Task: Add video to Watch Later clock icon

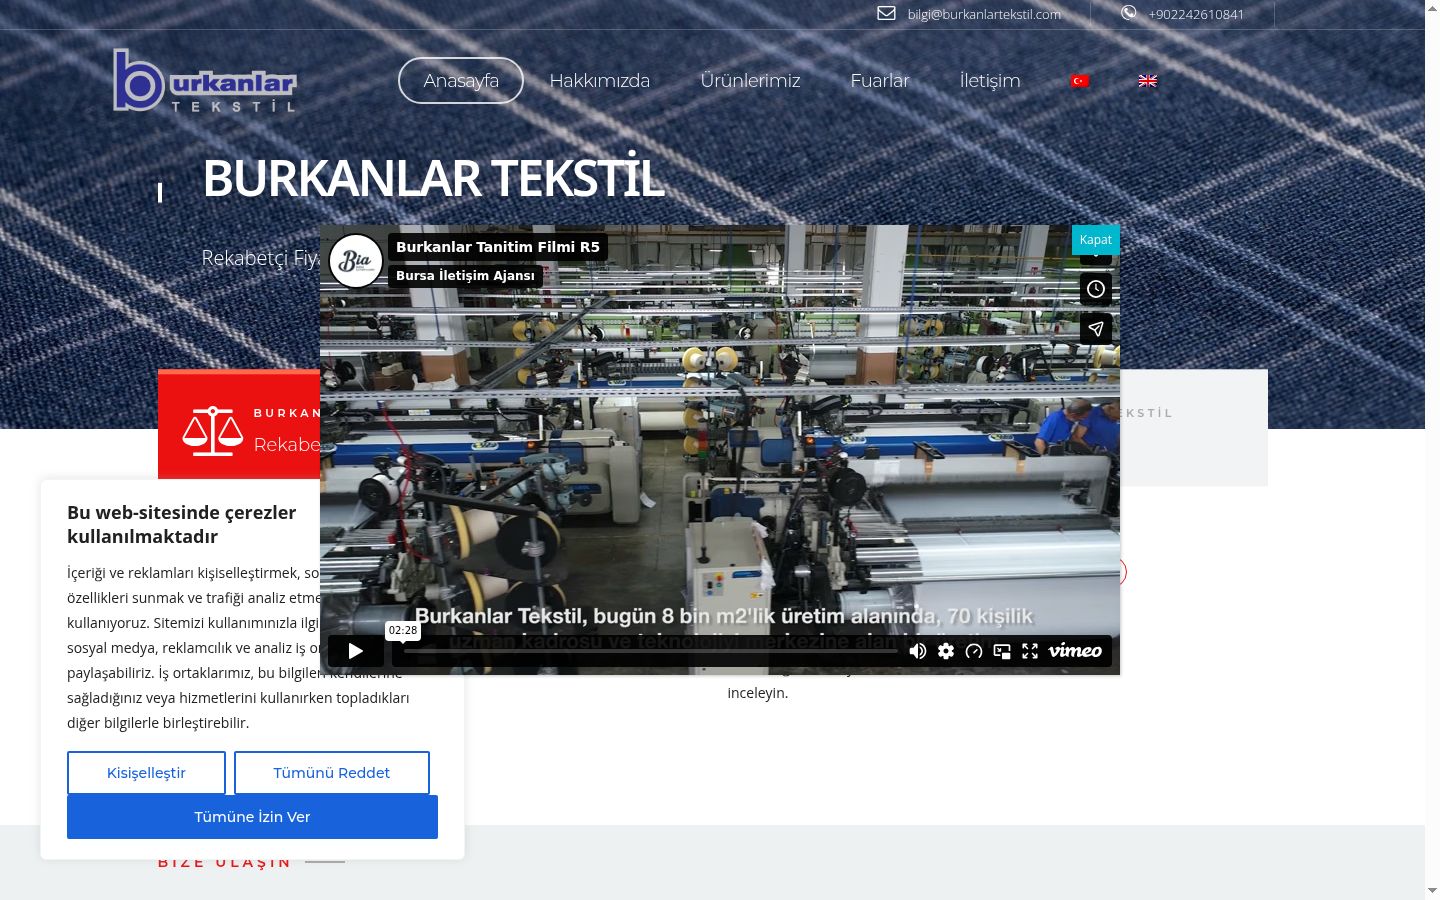Action: coord(1096,289)
